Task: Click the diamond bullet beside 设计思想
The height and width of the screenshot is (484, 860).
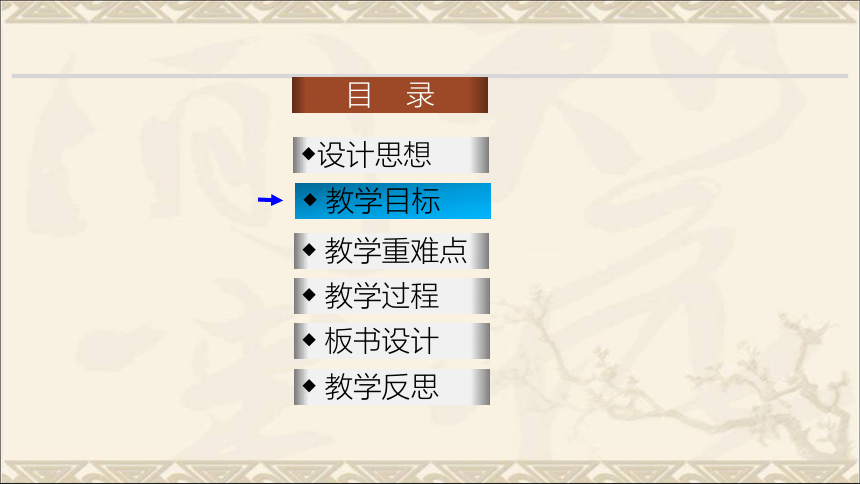Action: [309, 154]
